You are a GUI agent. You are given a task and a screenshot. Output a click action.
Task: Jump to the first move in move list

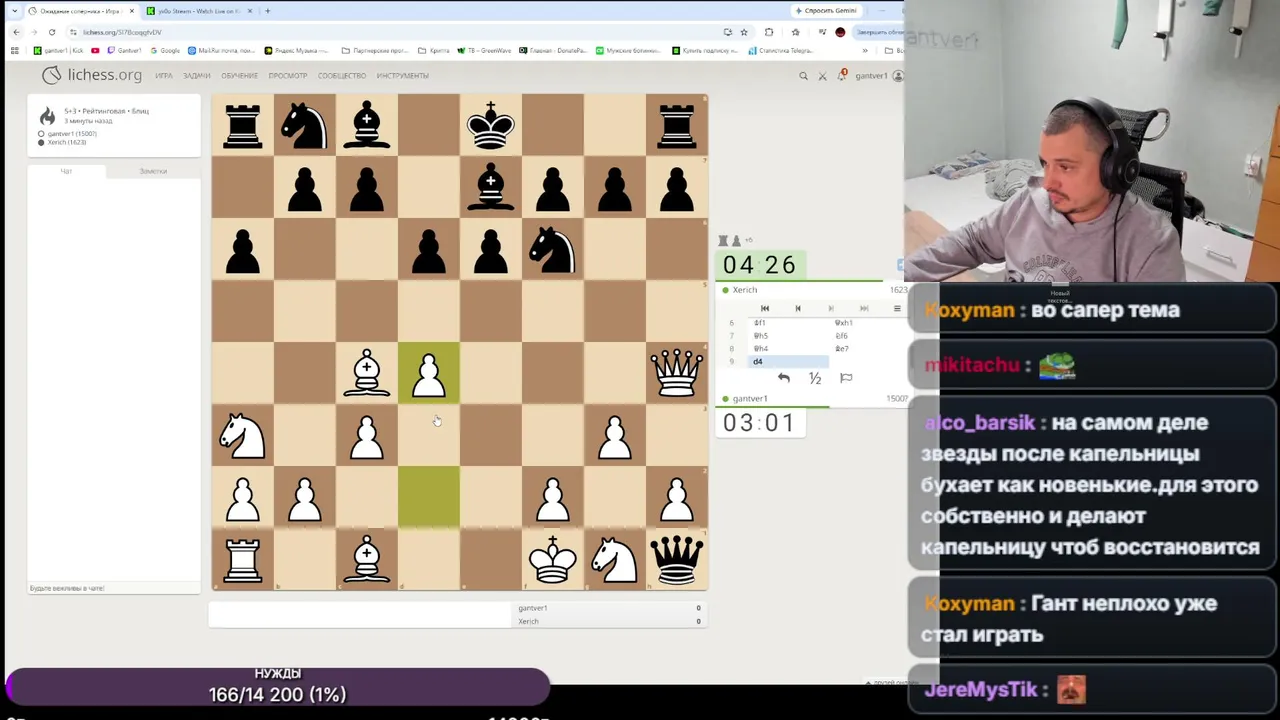pos(765,308)
